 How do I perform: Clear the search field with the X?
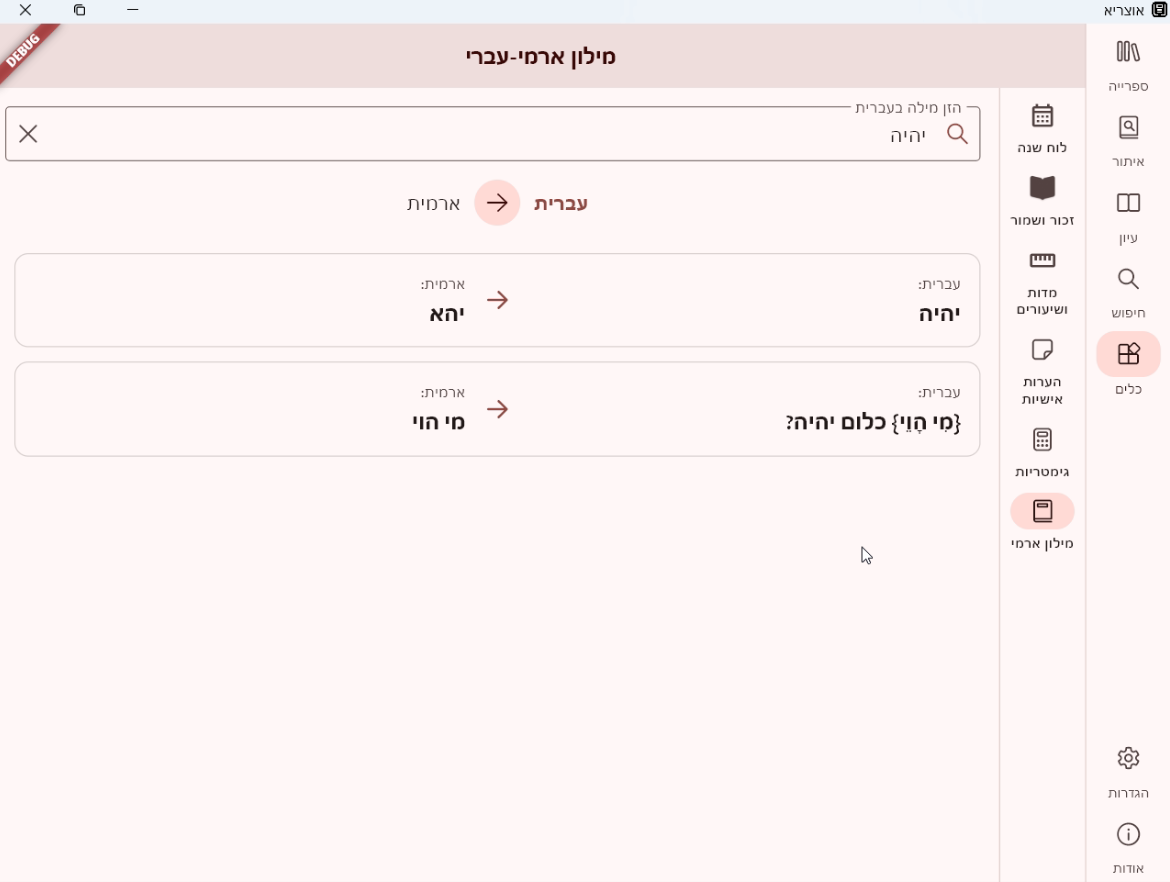tap(28, 134)
